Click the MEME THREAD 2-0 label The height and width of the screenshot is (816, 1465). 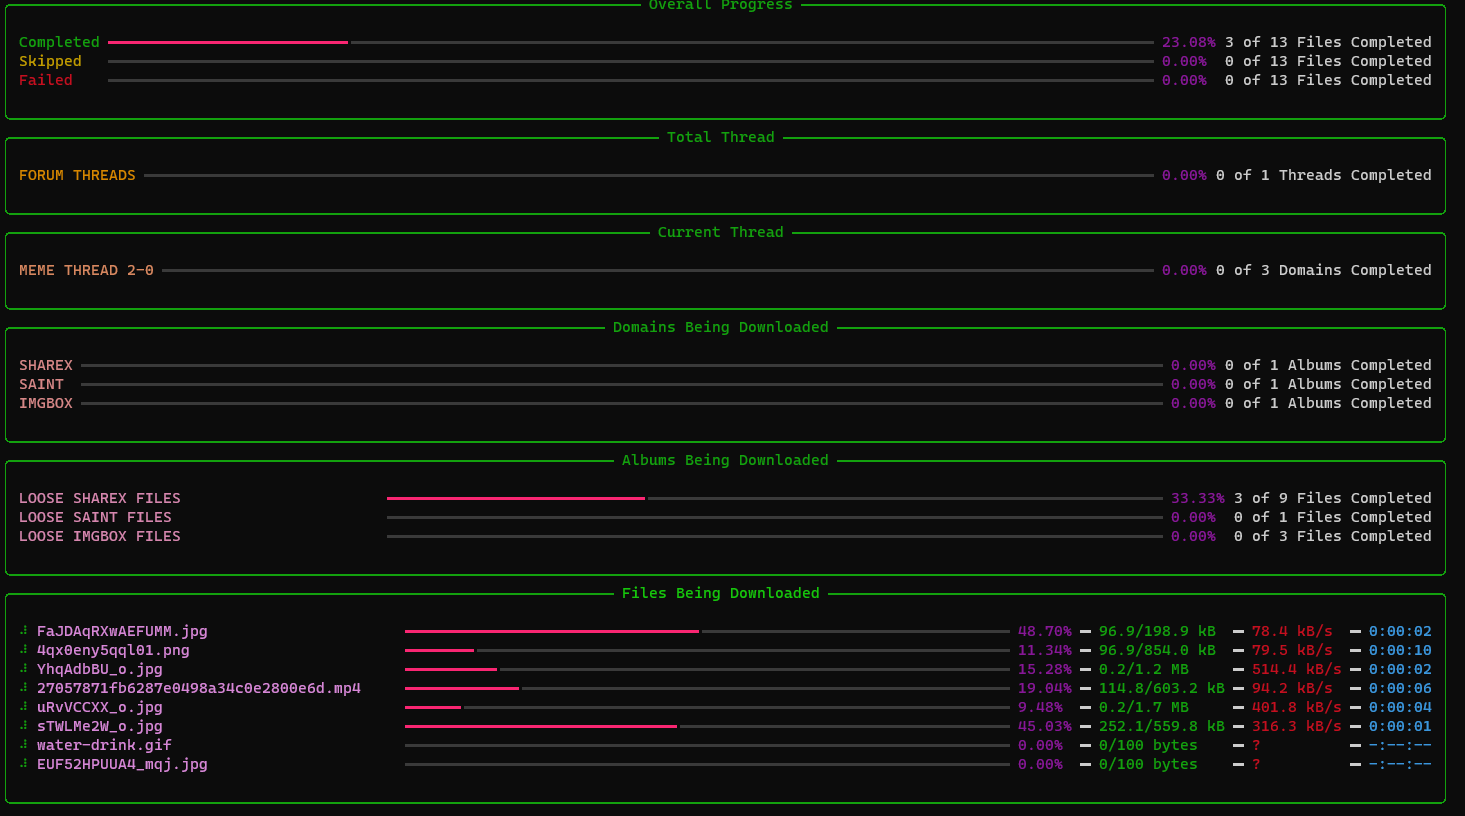(x=86, y=270)
